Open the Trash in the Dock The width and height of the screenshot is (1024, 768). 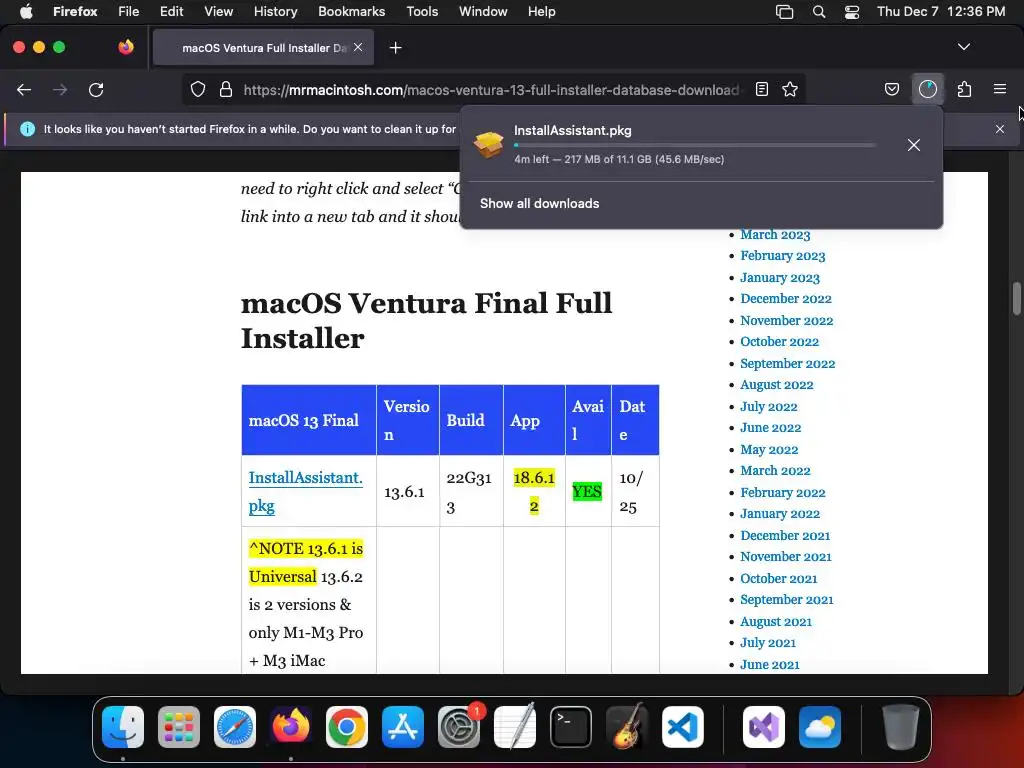pyautogui.click(x=901, y=727)
